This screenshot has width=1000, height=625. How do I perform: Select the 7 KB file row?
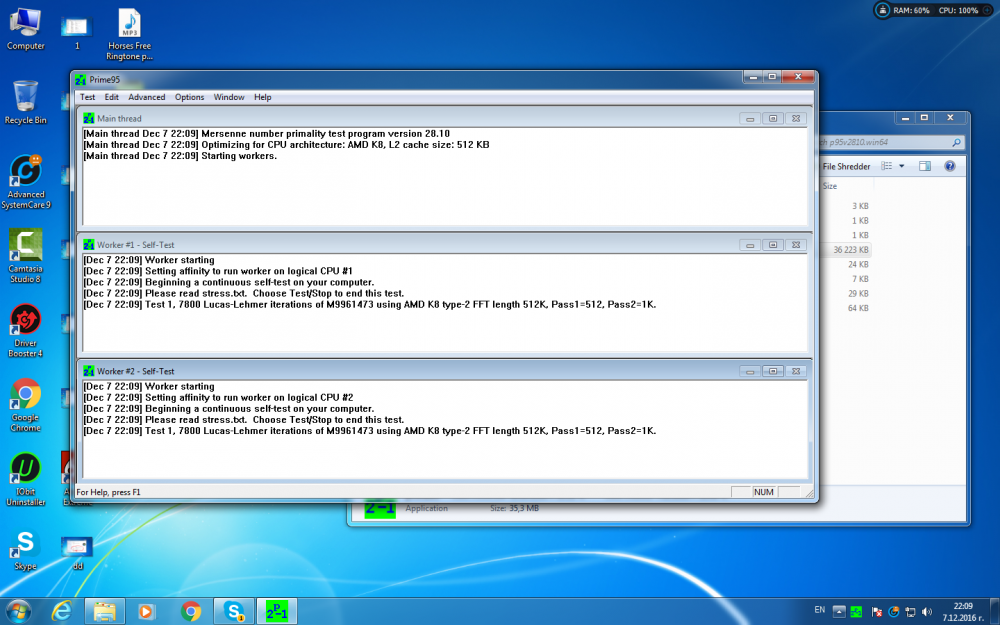click(x=846, y=279)
